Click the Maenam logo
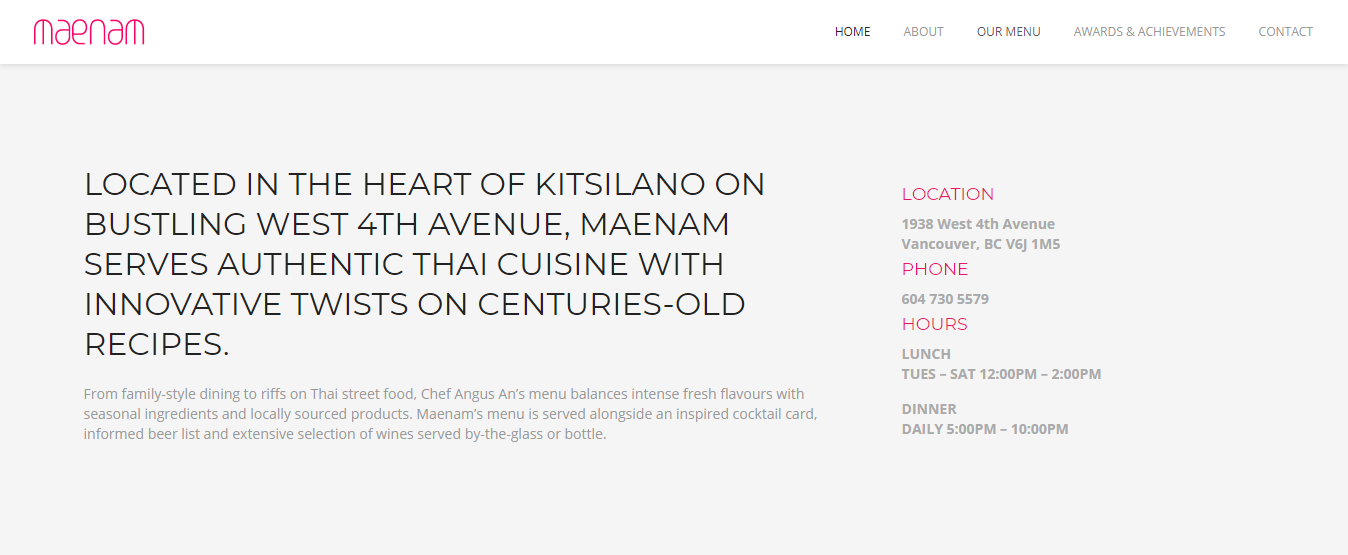1348x555 pixels. pyautogui.click(x=89, y=32)
